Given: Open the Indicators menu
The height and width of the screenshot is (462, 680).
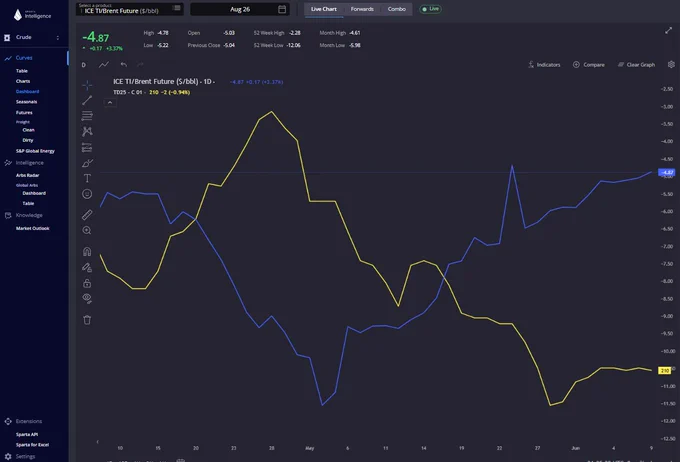Looking at the screenshot, I should 544,65.
